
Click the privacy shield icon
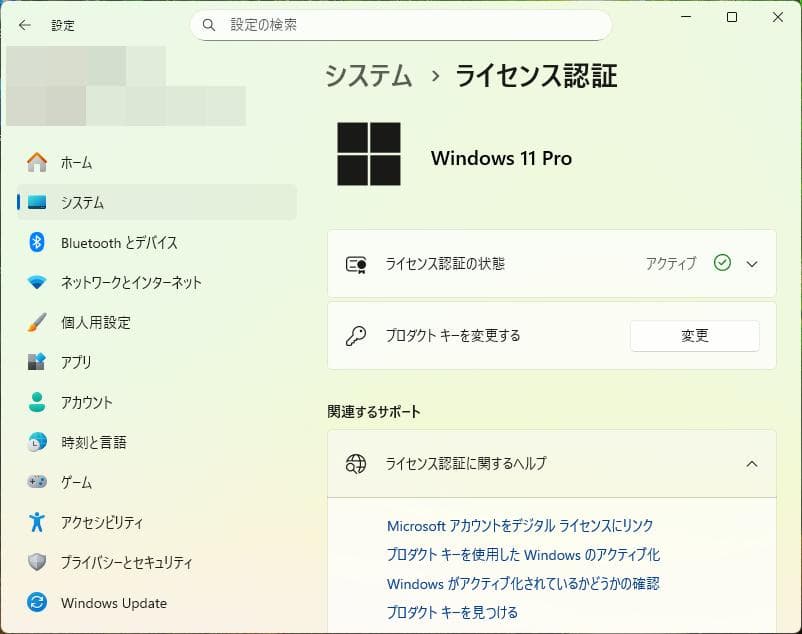[37, 562]
